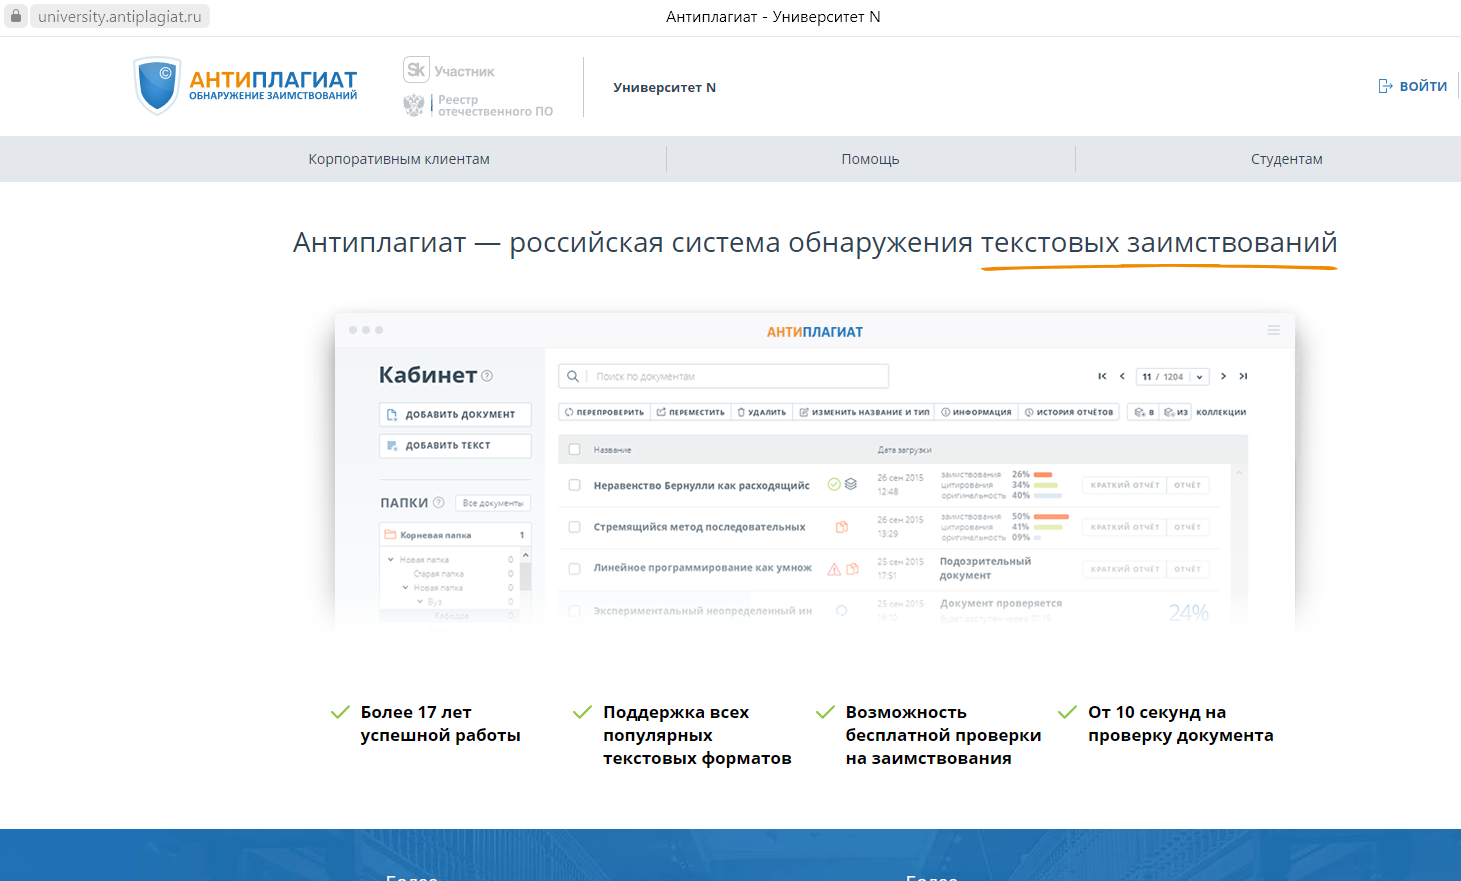Click УДАЛИТЬ in the toolbar
The width and height of the screenshot is (1461, 881).
(762, 412)
